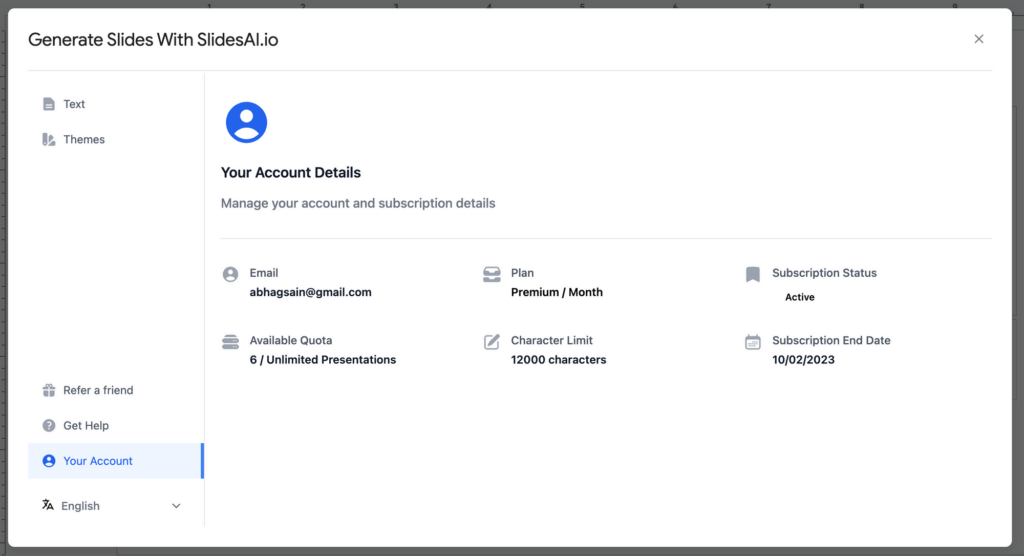Click the Email person icon
1024x556 pixels.
(230, 274)
